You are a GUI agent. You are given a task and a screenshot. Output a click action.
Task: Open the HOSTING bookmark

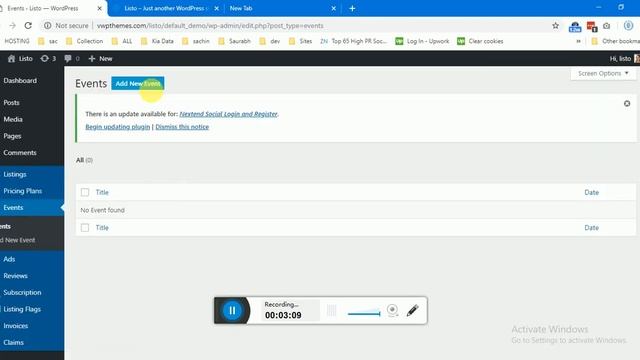point(17,41)
